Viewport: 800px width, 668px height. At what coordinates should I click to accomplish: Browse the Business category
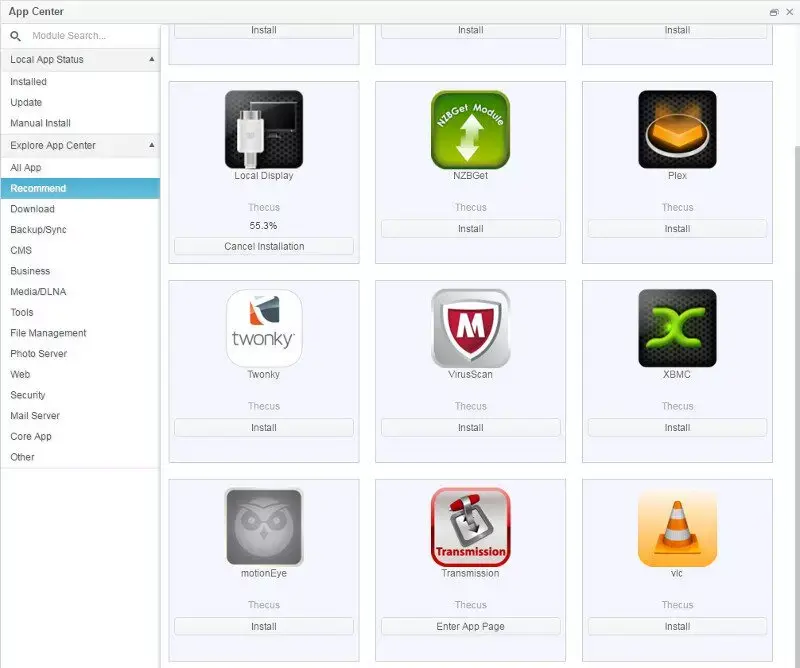point(80,271)
